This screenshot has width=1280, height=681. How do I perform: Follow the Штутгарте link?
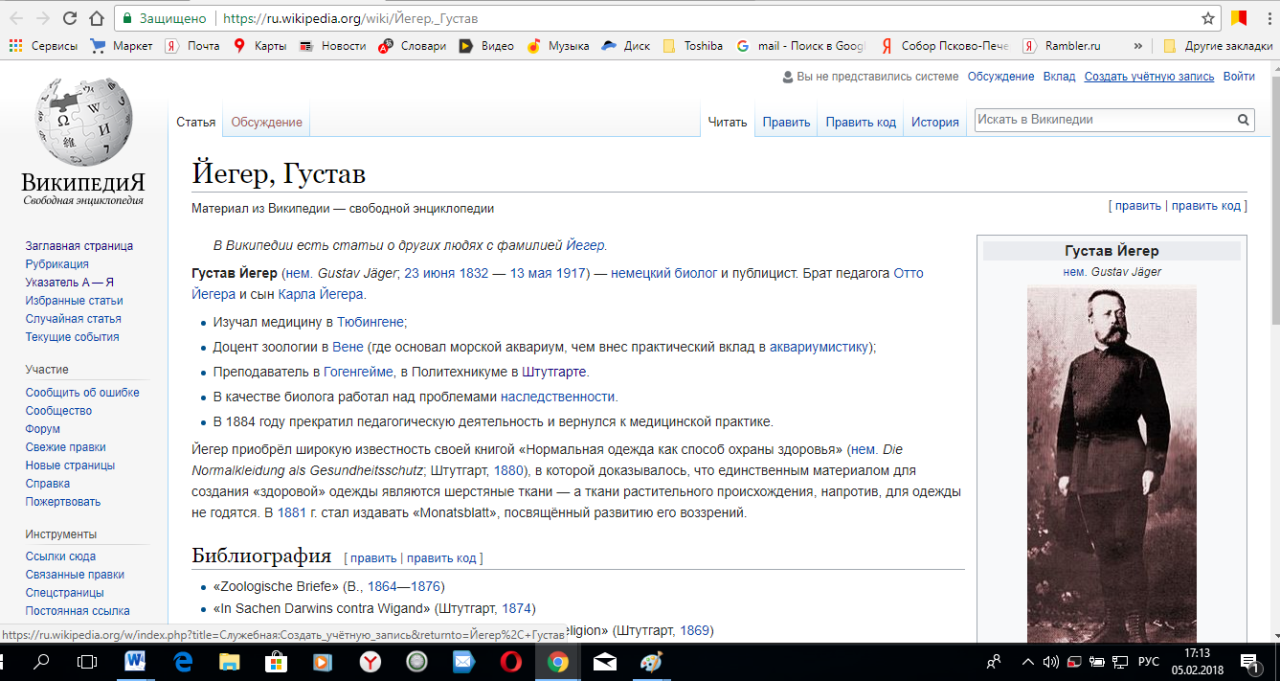pos(554,372)
